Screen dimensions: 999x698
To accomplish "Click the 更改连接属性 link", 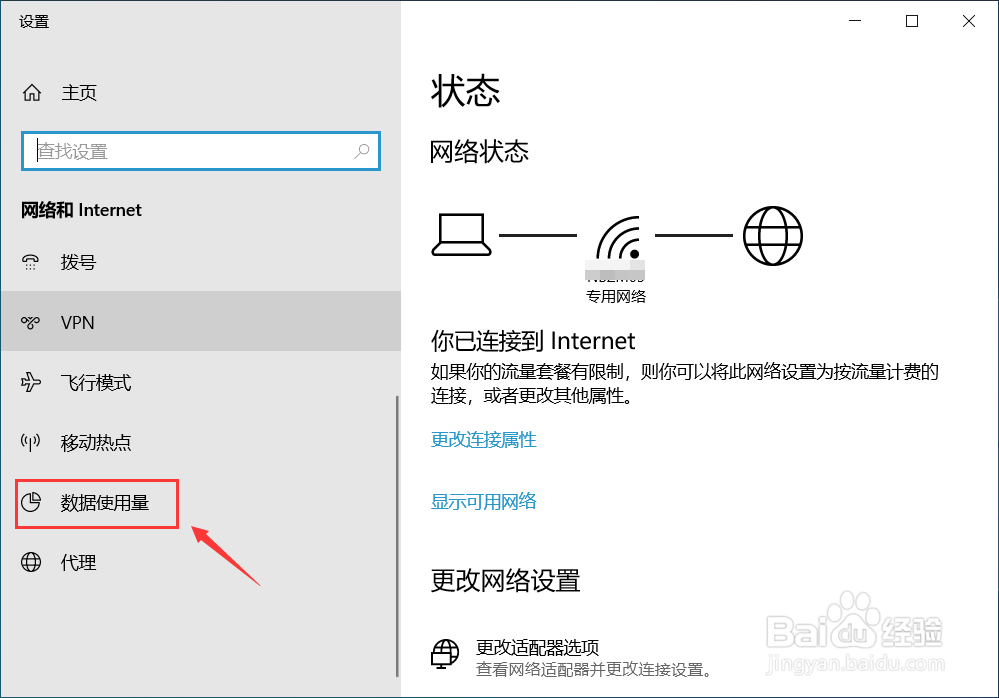I will pyautogui.click(x=484, y=439).
